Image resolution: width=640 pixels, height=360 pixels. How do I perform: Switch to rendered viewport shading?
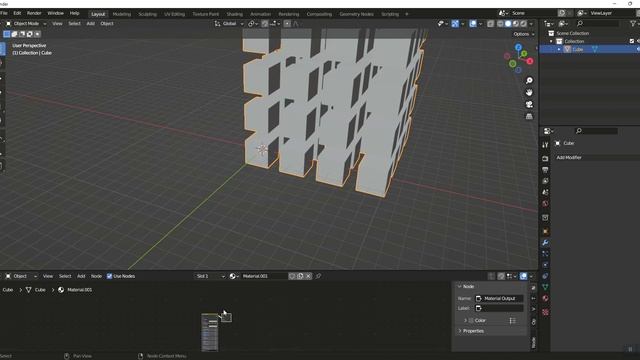click(524, 24)
